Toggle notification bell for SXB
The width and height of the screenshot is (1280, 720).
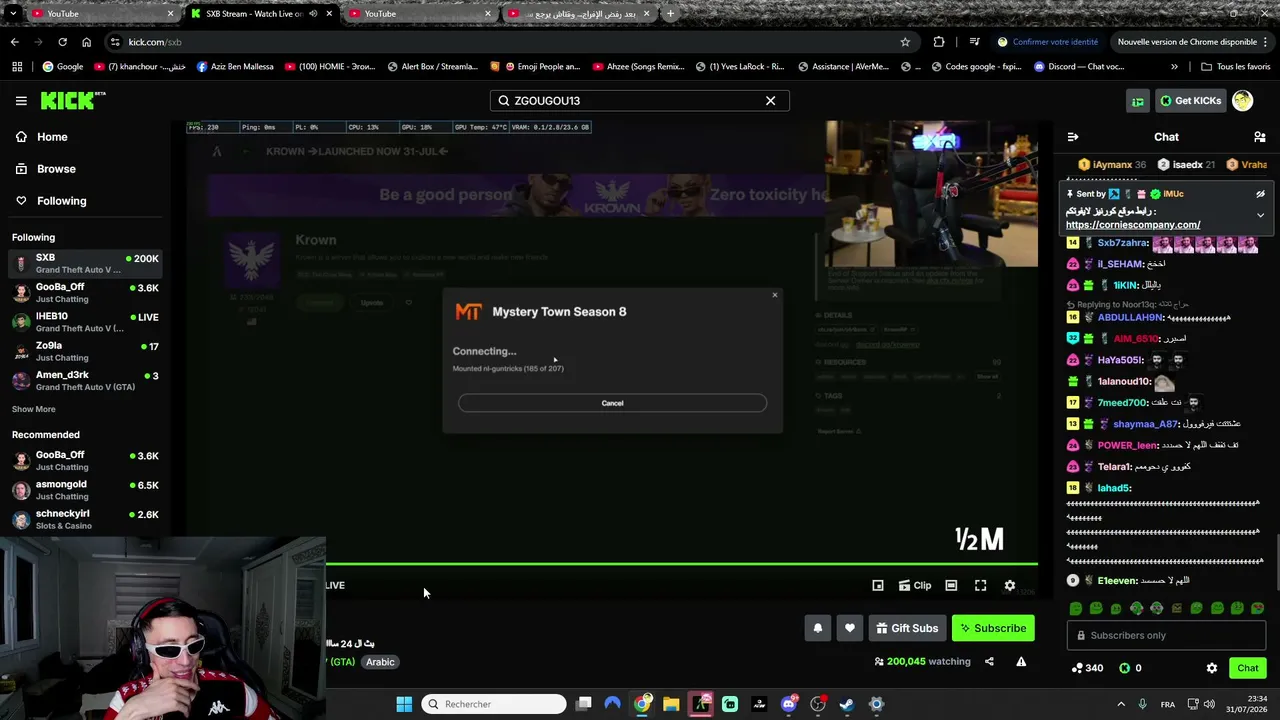pos(818,628)
